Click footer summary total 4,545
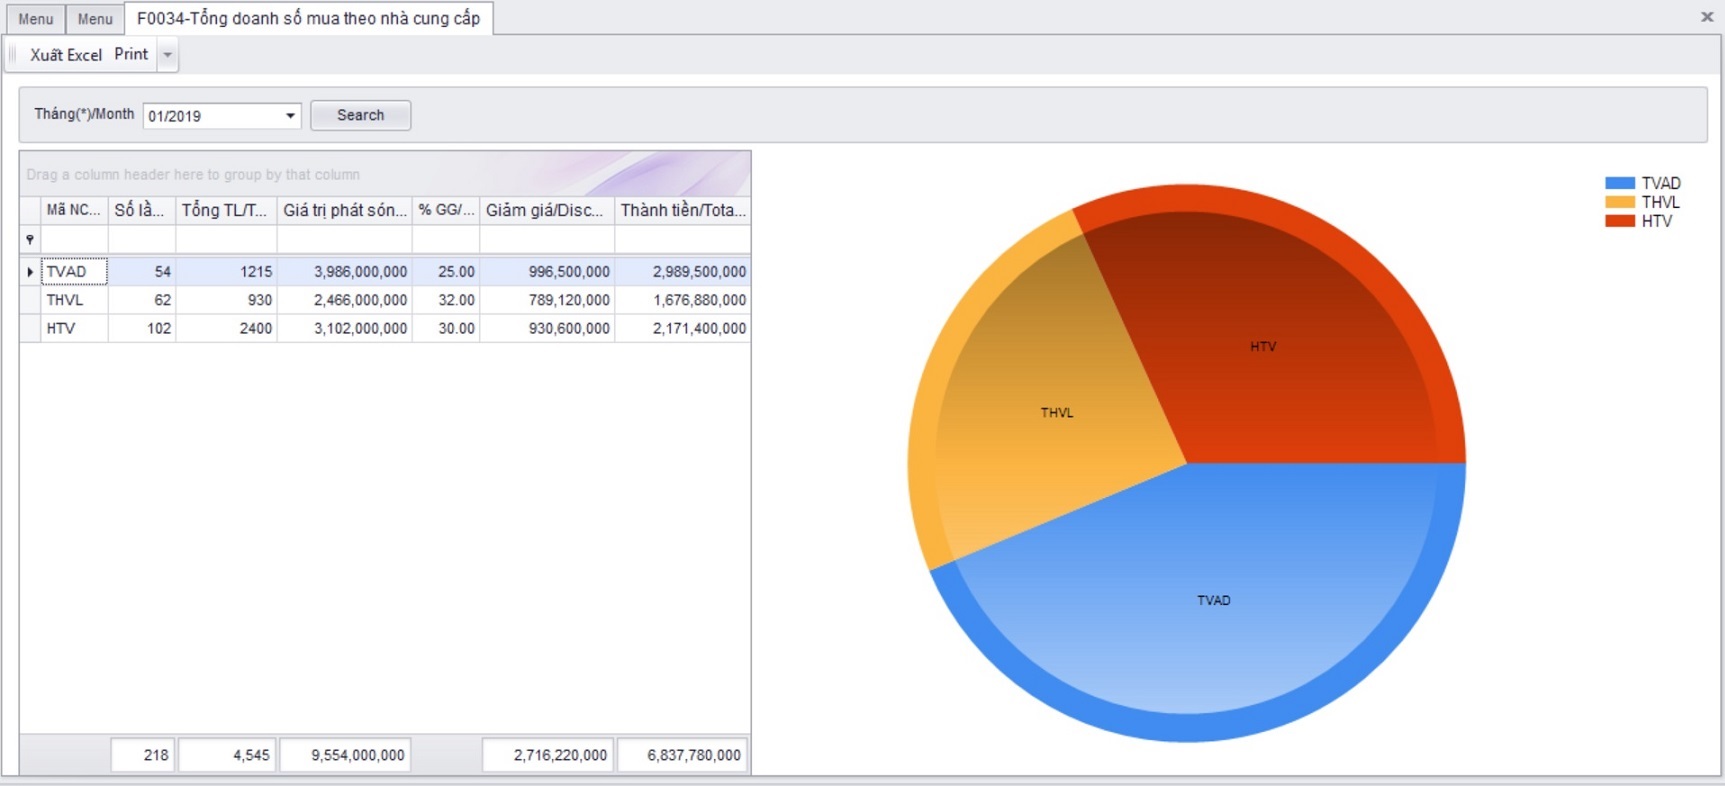 tap(226, 755)
